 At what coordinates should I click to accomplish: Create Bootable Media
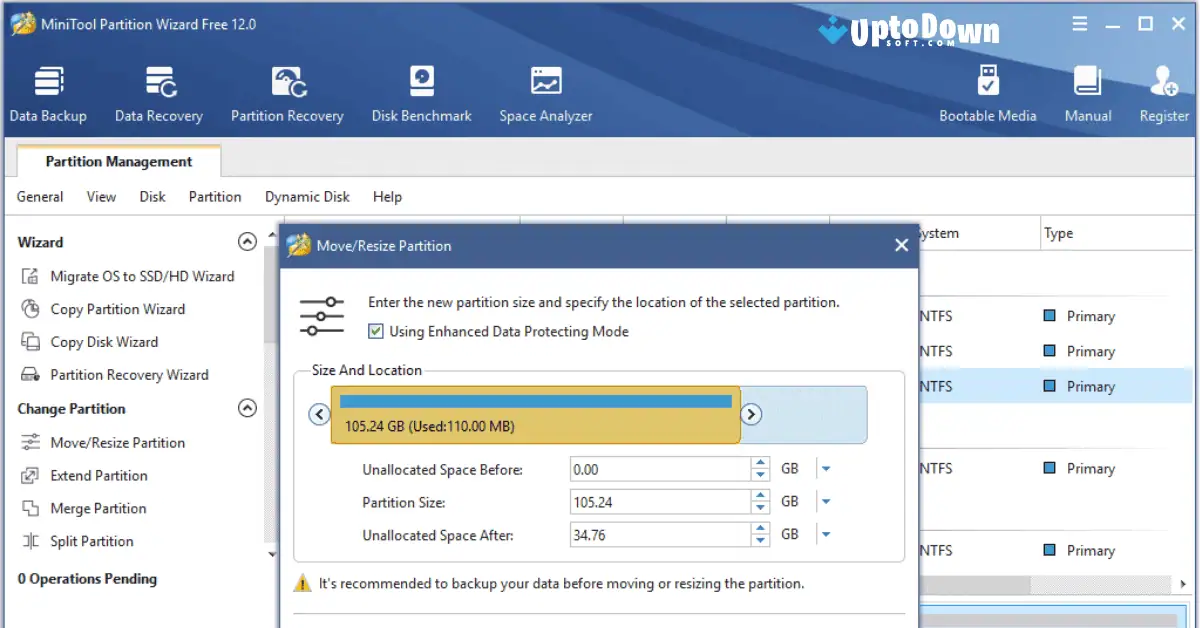coord(987,93)
